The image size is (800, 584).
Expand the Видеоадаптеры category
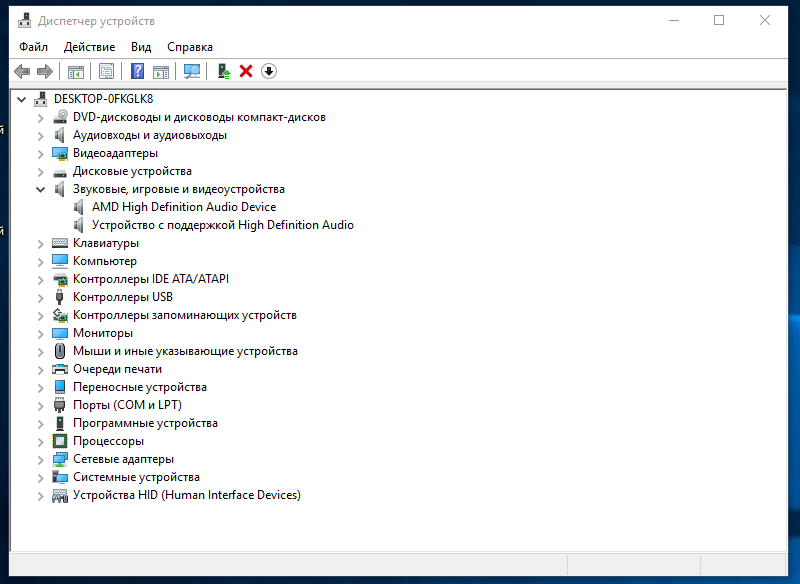[x=41, y=153]
